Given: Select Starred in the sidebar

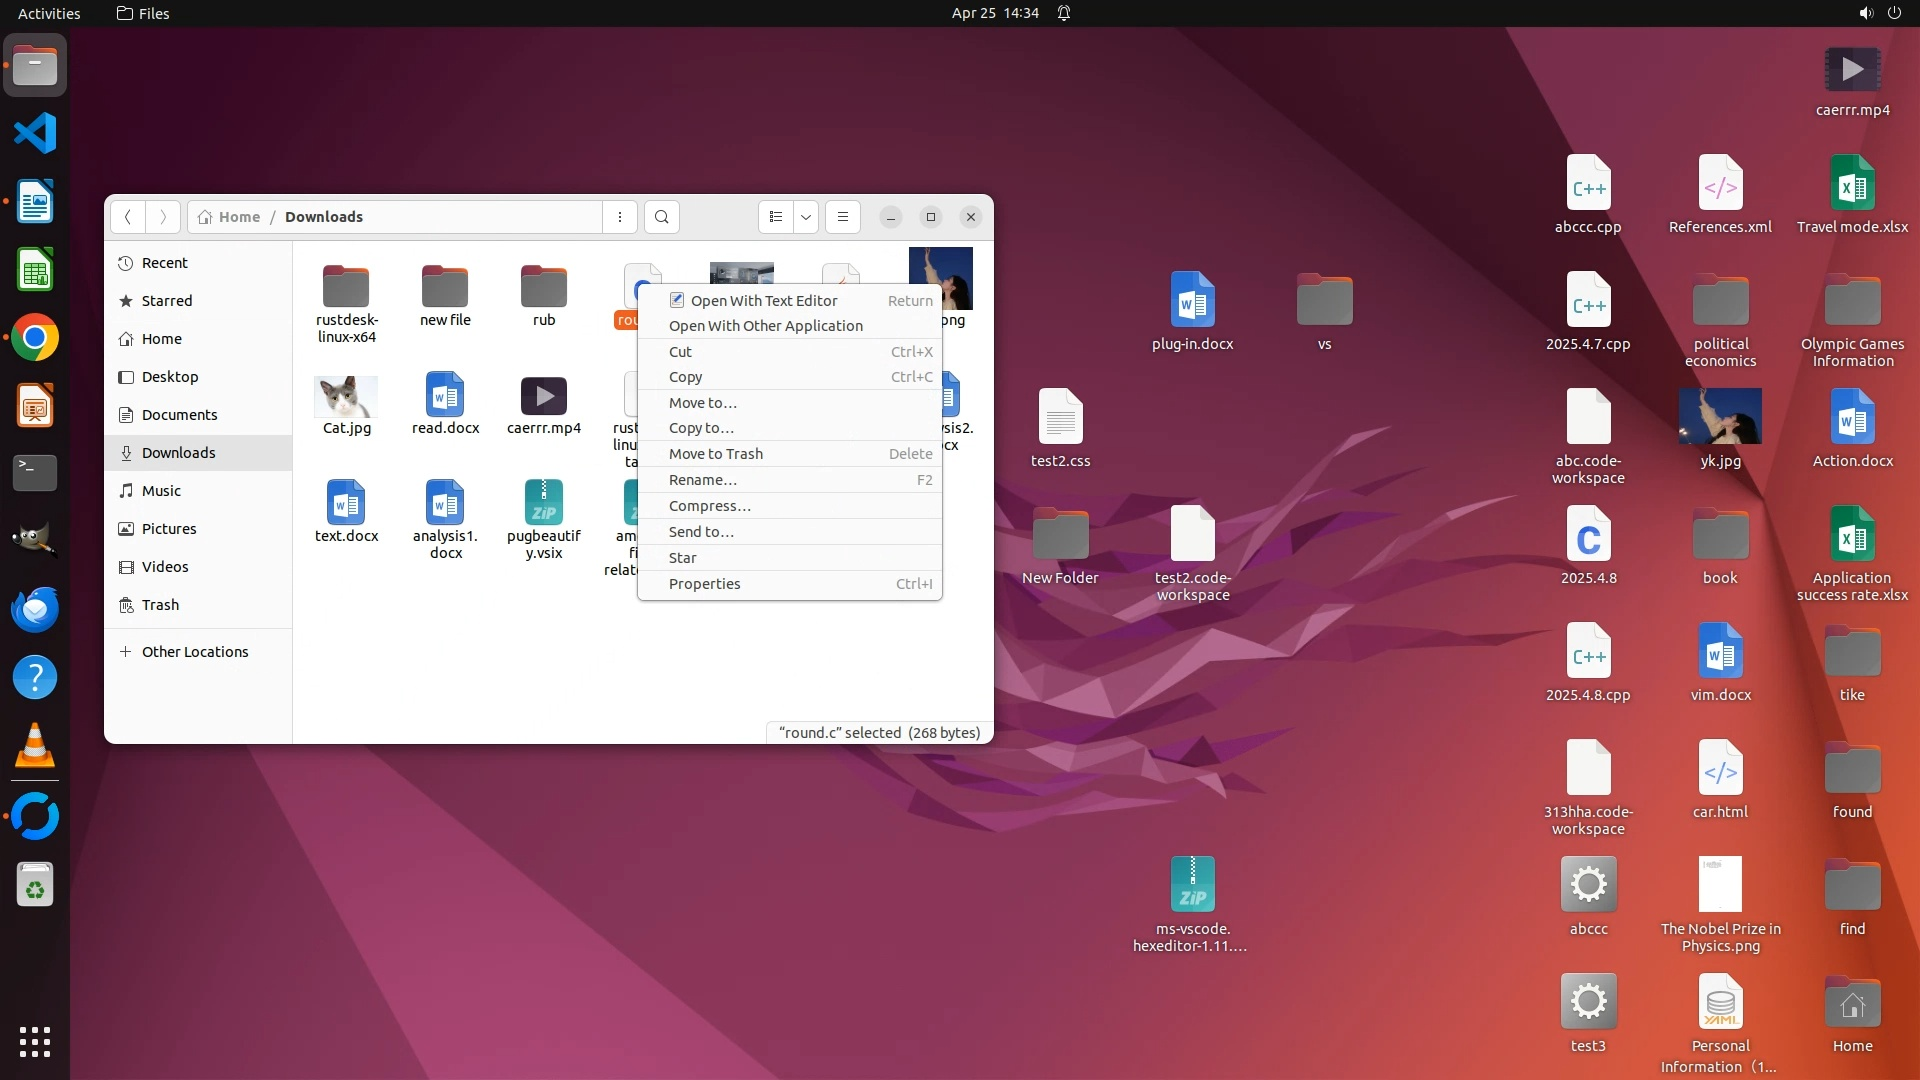Looking at the screenshot, I should tap(166, 301).
